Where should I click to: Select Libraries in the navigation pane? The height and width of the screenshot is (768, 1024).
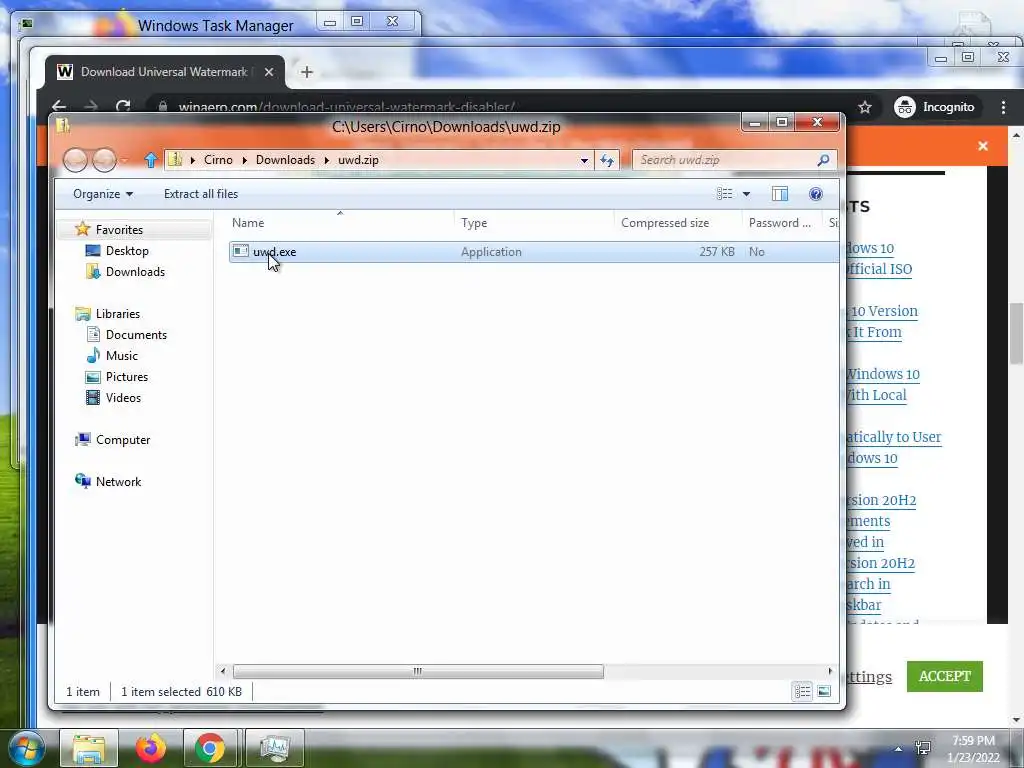[x=118, y=313]
